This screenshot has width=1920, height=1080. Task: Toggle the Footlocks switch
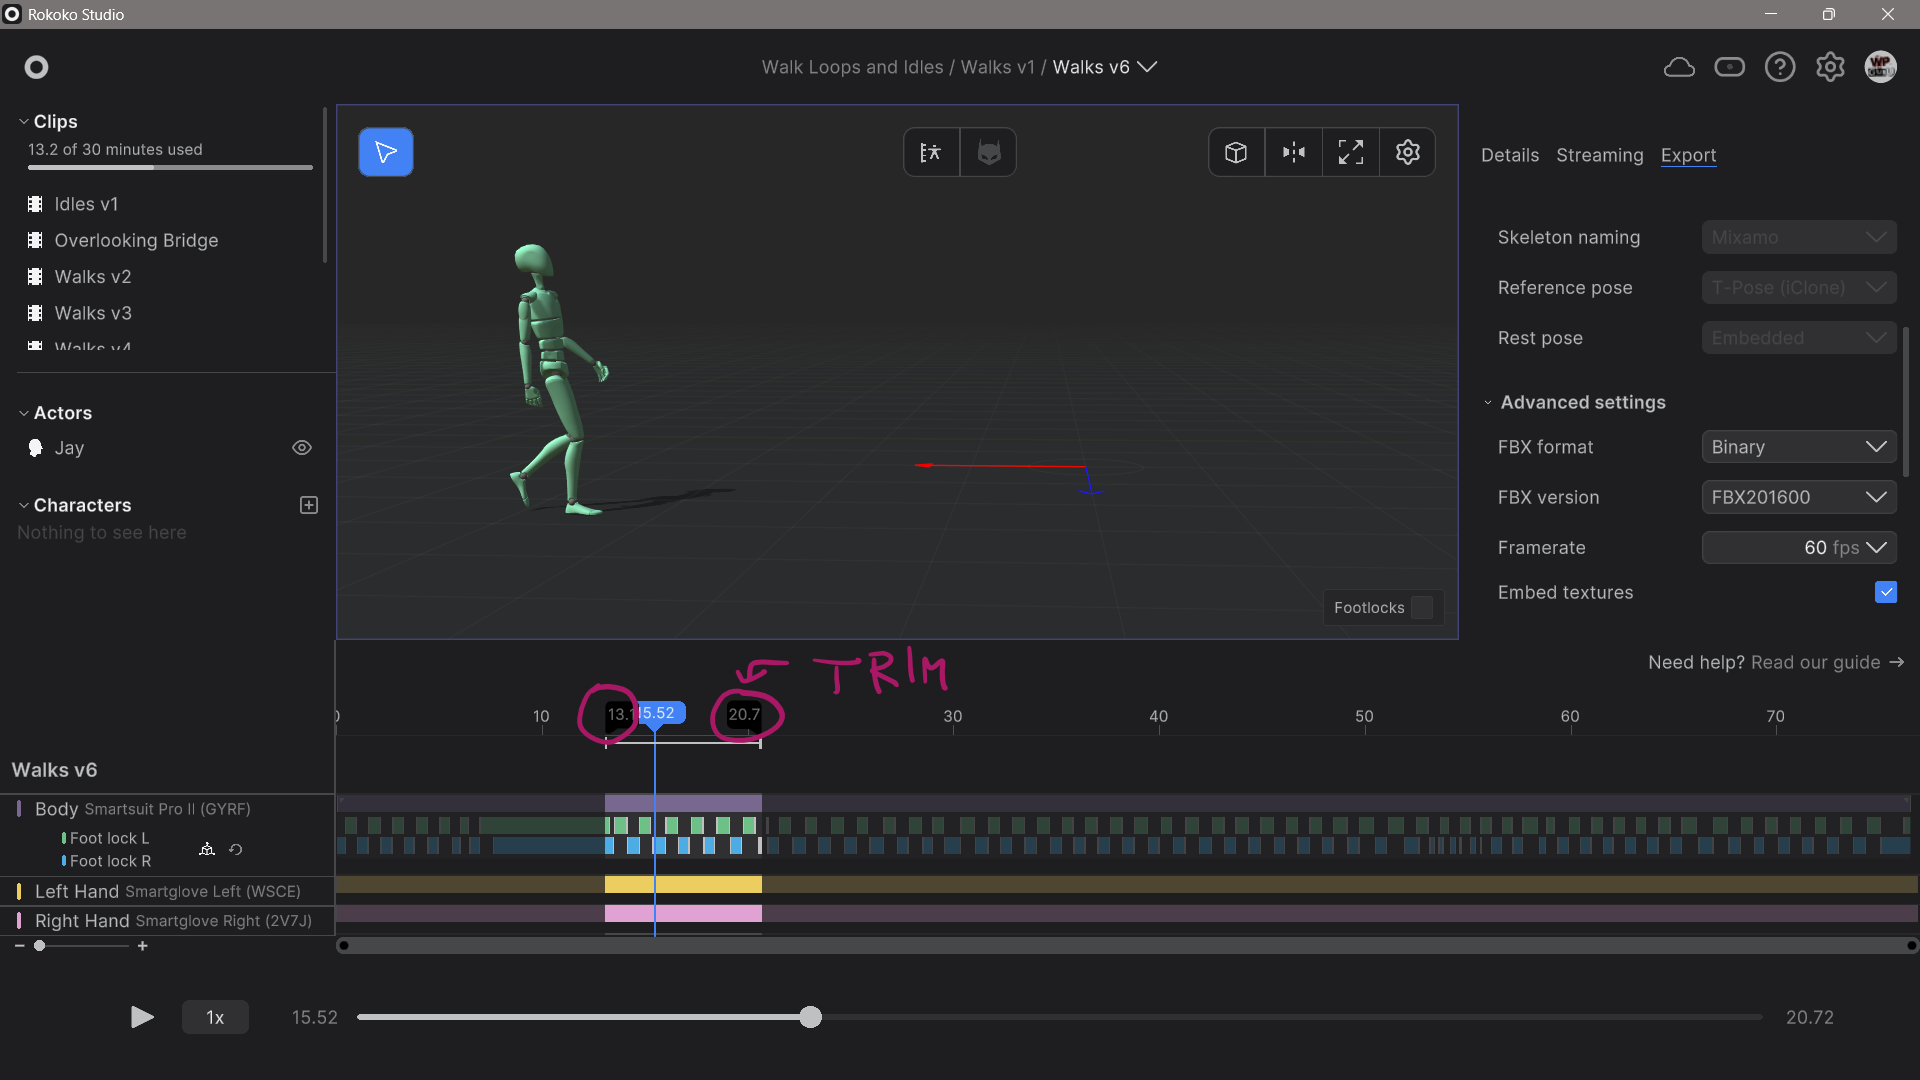[x=1421, y=608]
